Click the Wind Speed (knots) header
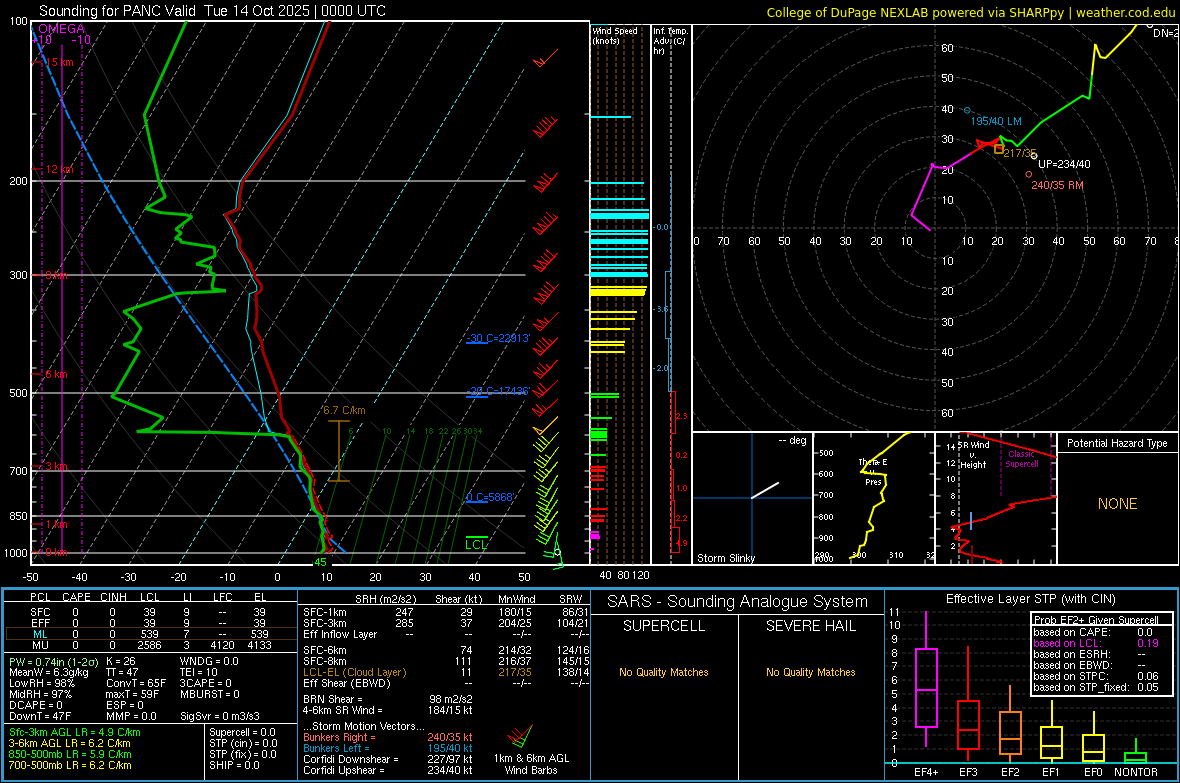 click(615, 35)
